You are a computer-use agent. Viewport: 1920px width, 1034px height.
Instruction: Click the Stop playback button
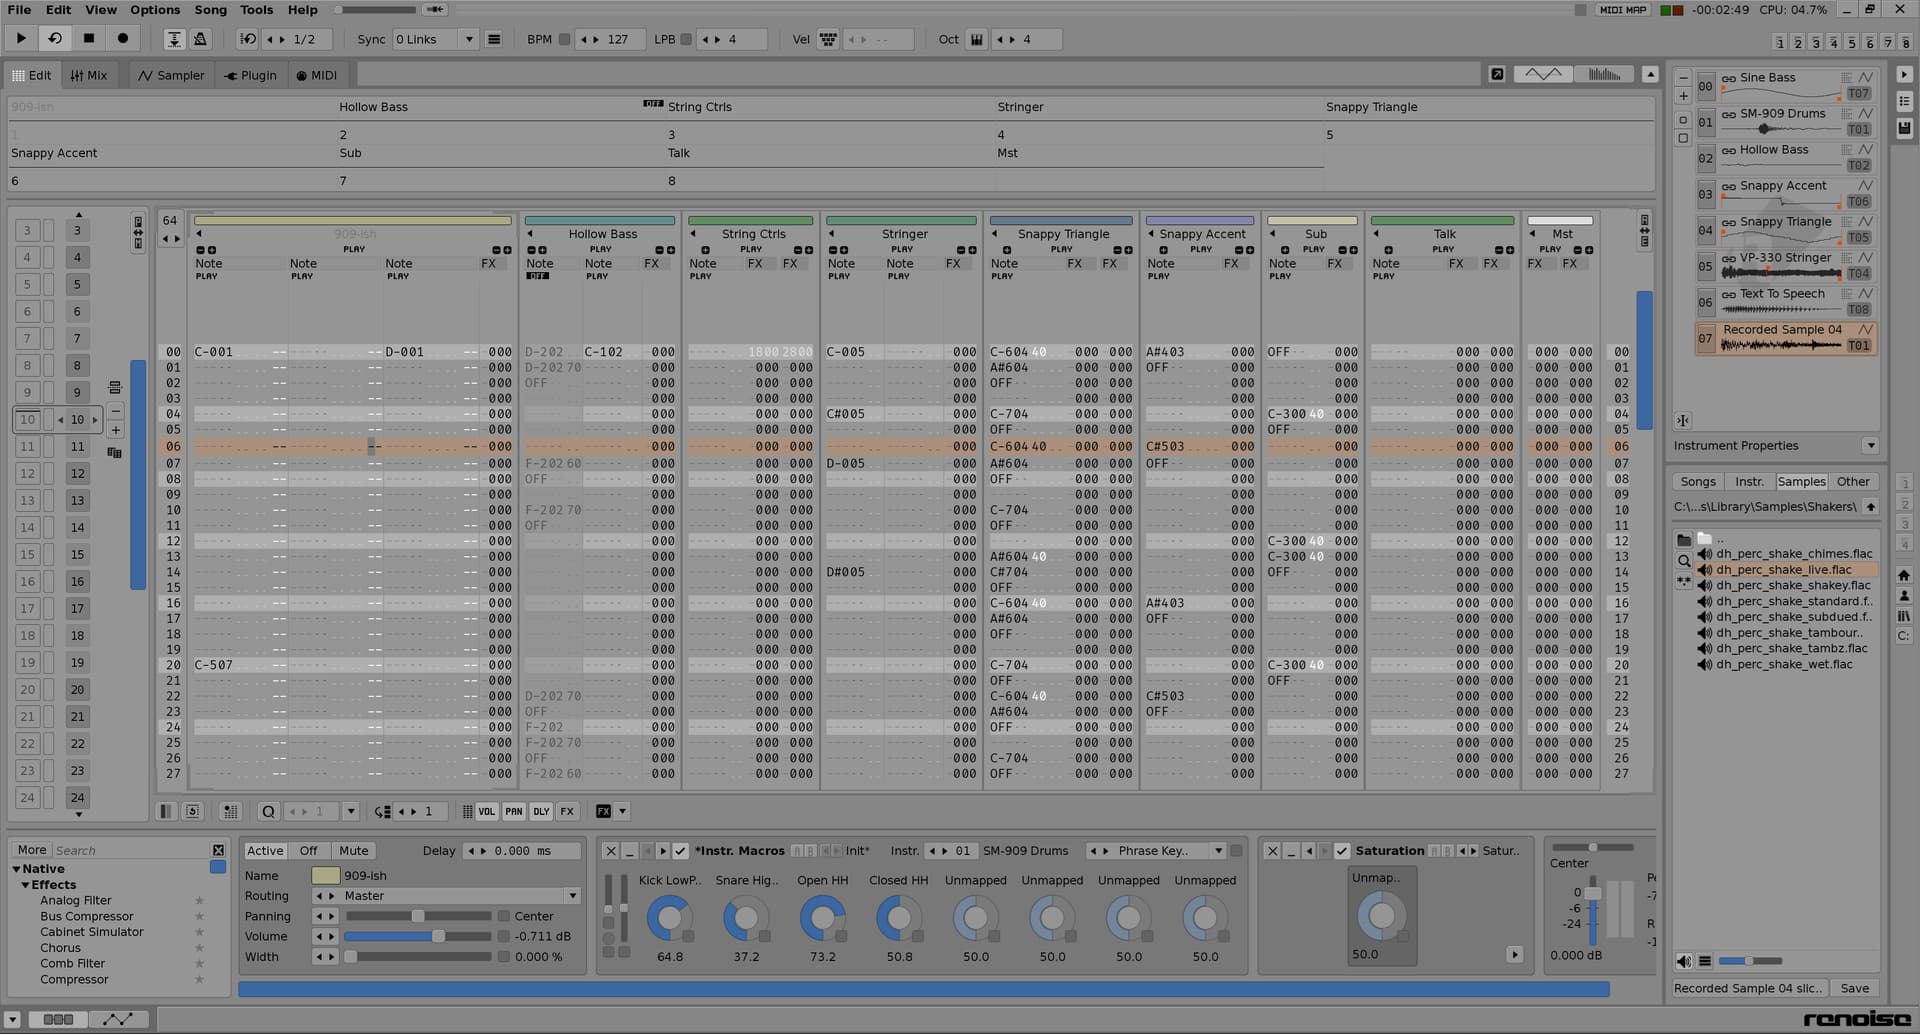point(89,39)
